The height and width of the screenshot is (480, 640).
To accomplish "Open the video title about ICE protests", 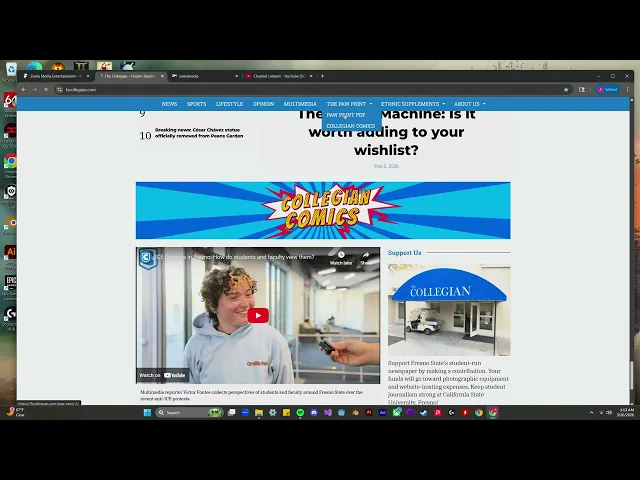I will [x=236, y=257].
